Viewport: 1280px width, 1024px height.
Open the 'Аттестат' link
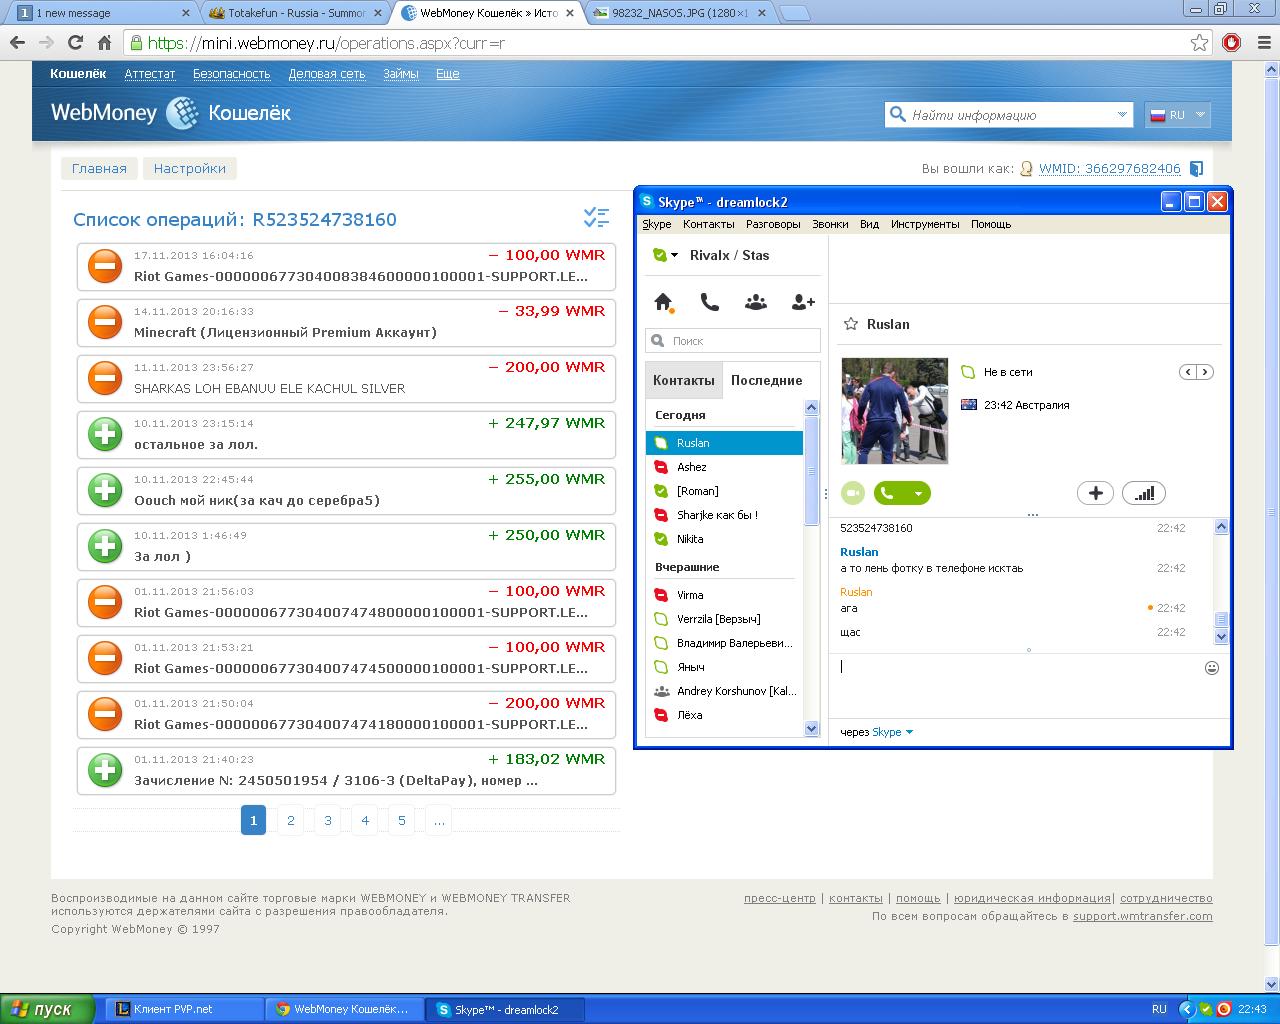150,74
